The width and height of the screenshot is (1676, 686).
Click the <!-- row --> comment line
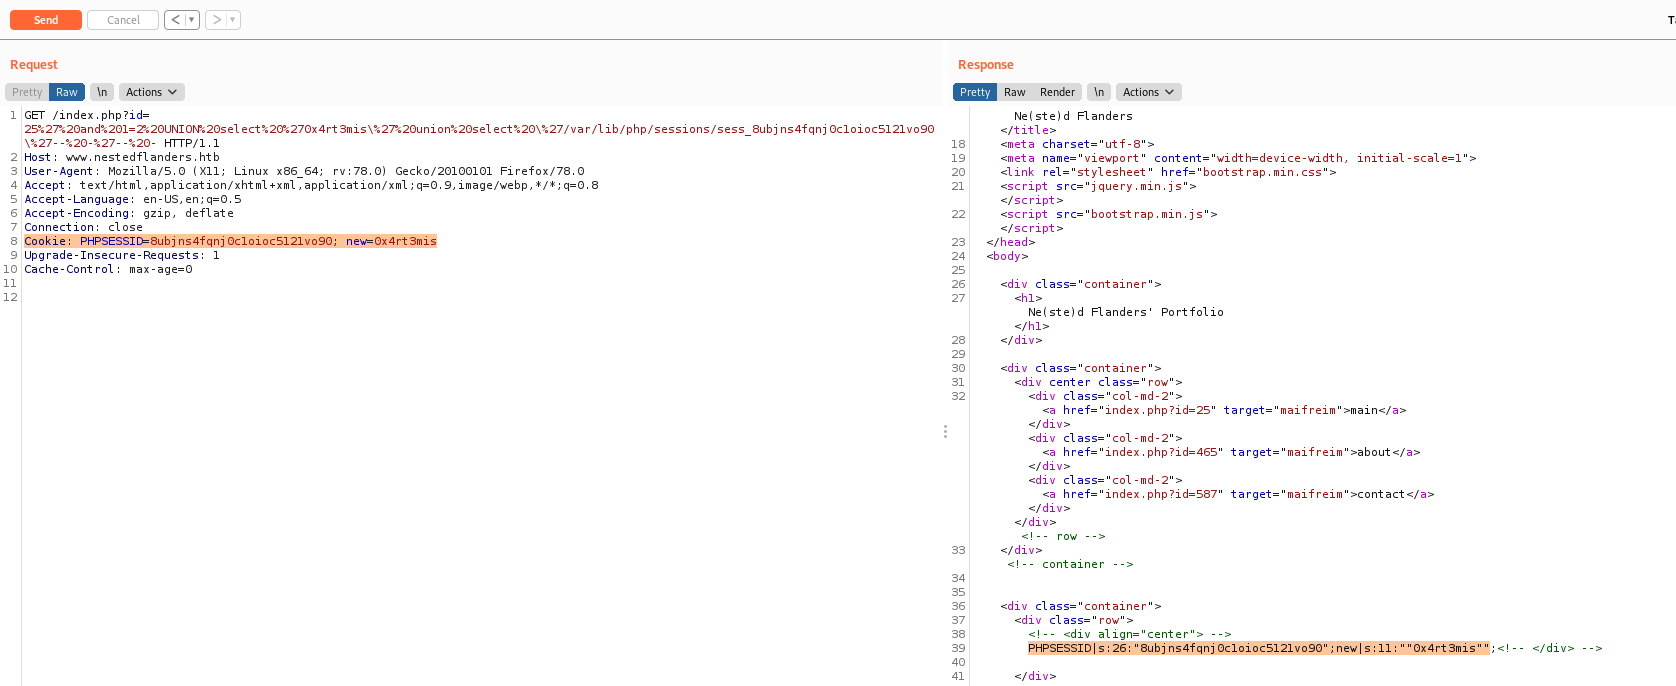click(x=1063, y=536)
